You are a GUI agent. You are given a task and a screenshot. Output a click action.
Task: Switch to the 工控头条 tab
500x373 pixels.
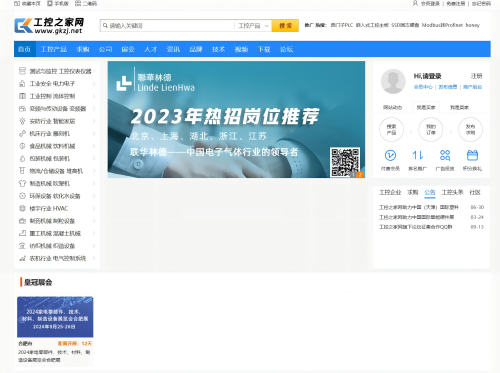coord(452,192)
